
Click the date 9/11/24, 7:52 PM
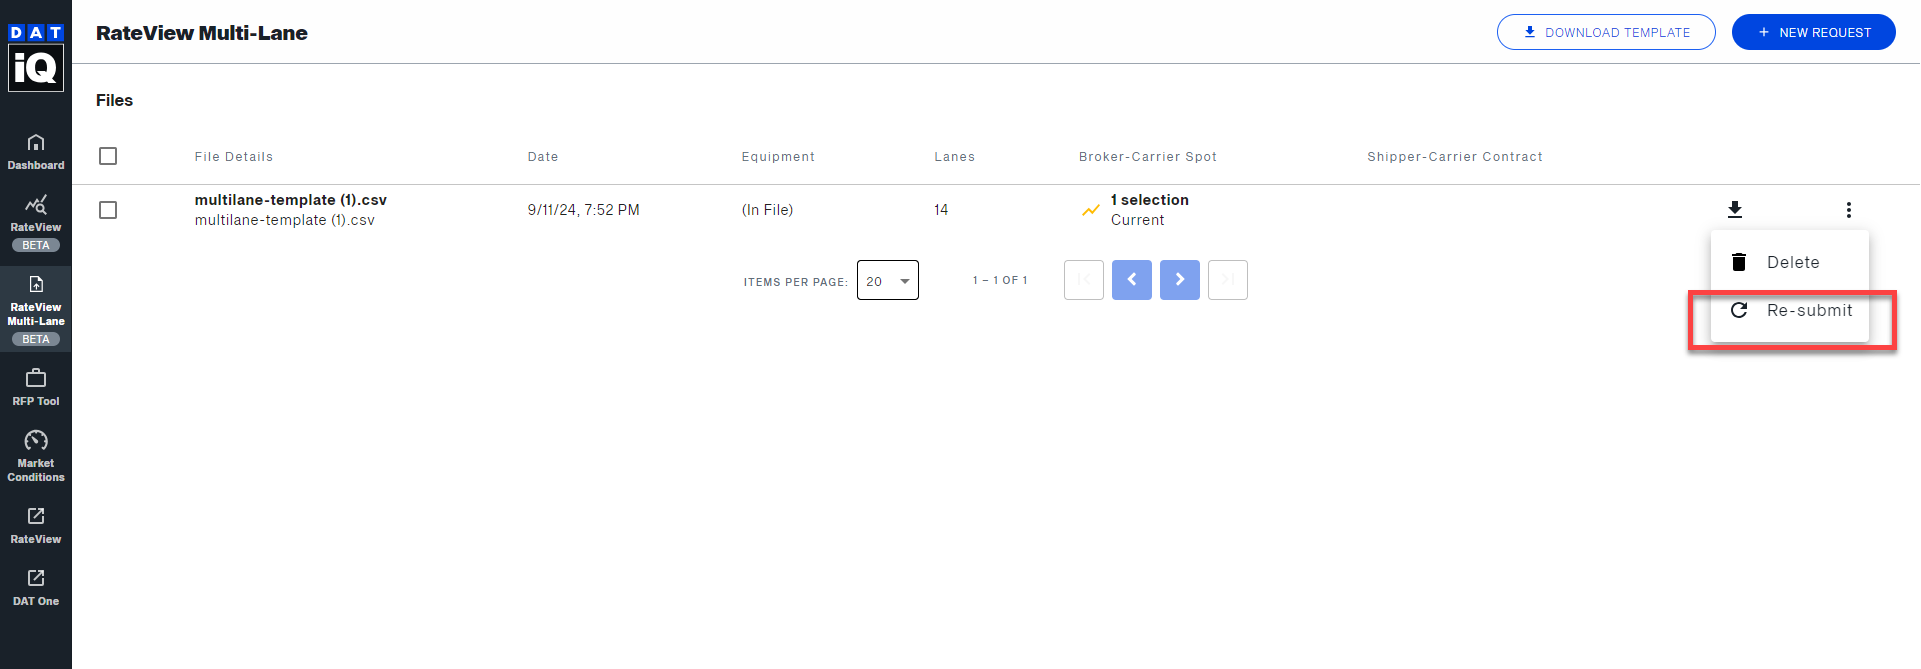click(584, 210)
